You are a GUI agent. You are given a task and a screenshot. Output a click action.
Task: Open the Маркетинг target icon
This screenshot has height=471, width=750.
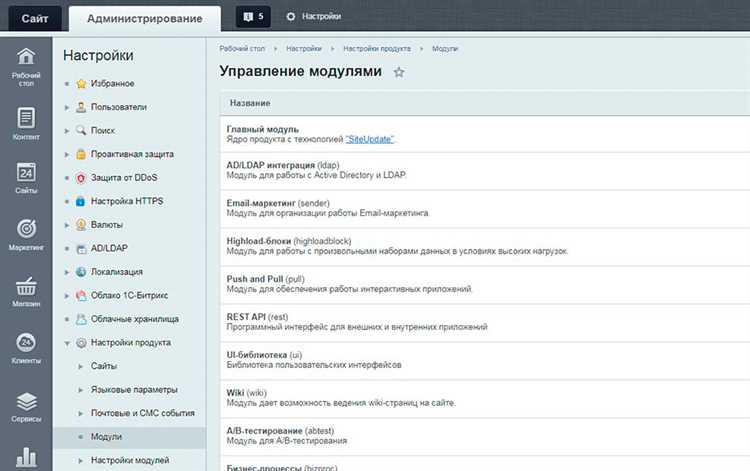pos(26,229)
